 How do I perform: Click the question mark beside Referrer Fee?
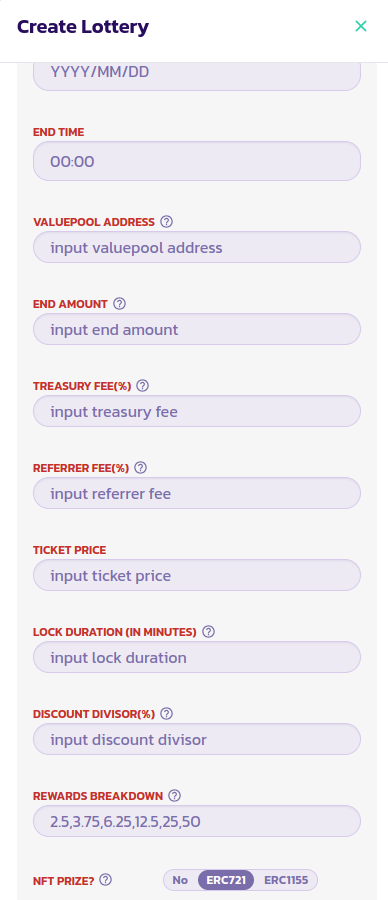pyautogui.click(x=141, y=468)
